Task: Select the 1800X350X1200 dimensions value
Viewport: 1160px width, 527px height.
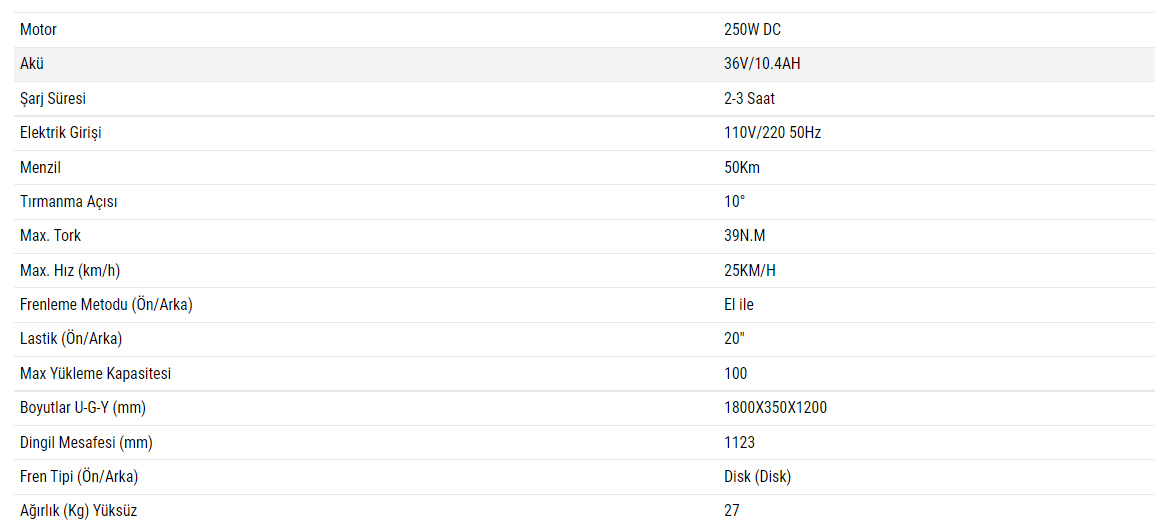Action: [775, 407]
